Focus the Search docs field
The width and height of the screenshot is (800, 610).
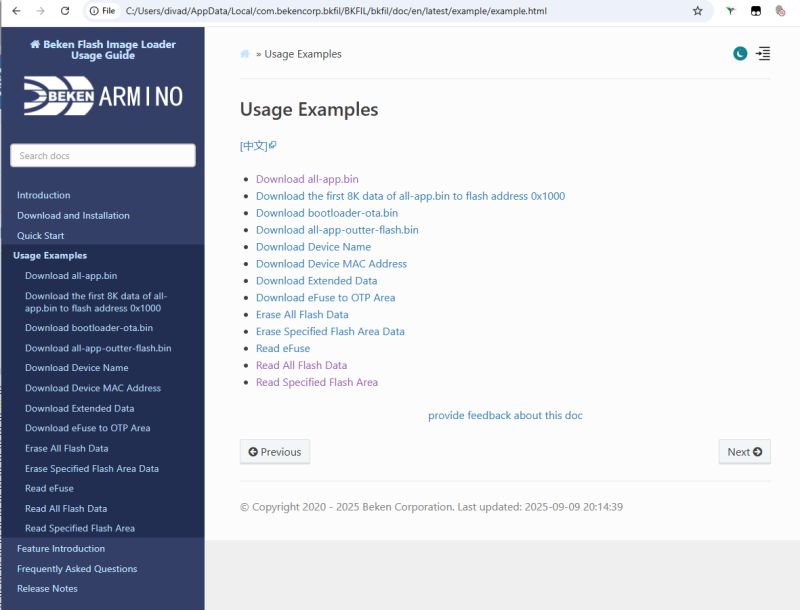coord(103,156)
